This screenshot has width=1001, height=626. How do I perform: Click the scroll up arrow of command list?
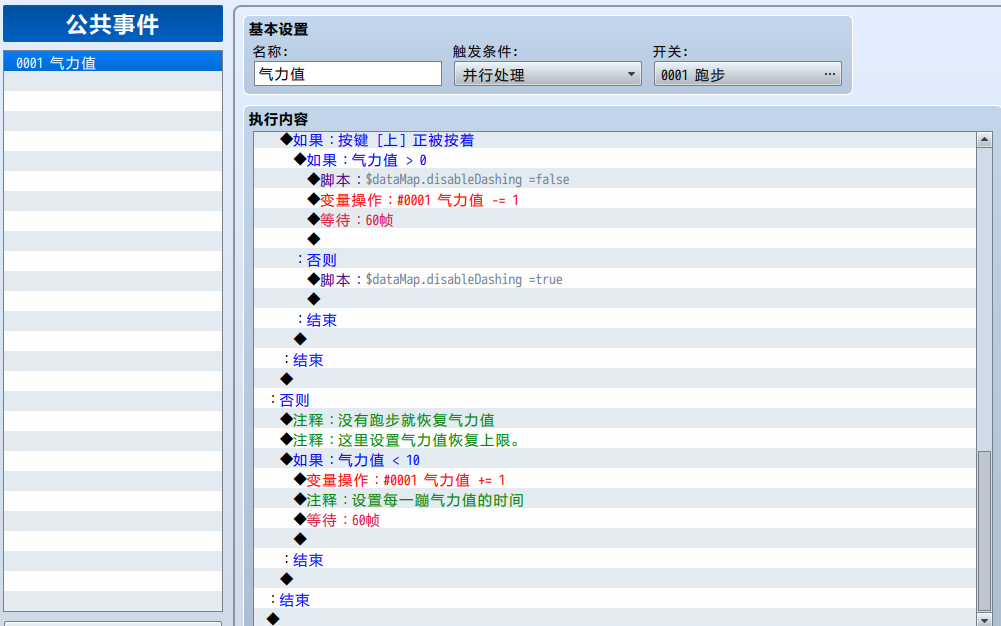tap(984, 140)
